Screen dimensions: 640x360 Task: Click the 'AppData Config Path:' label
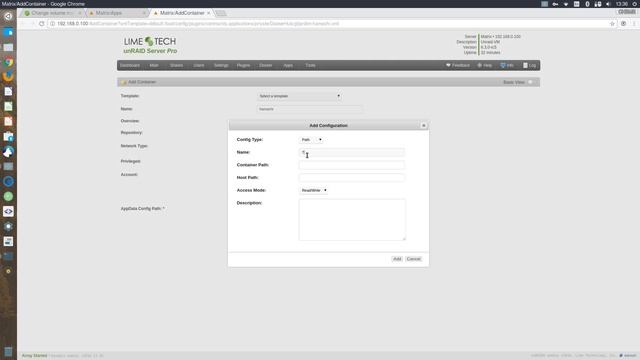tap(142, 209)
